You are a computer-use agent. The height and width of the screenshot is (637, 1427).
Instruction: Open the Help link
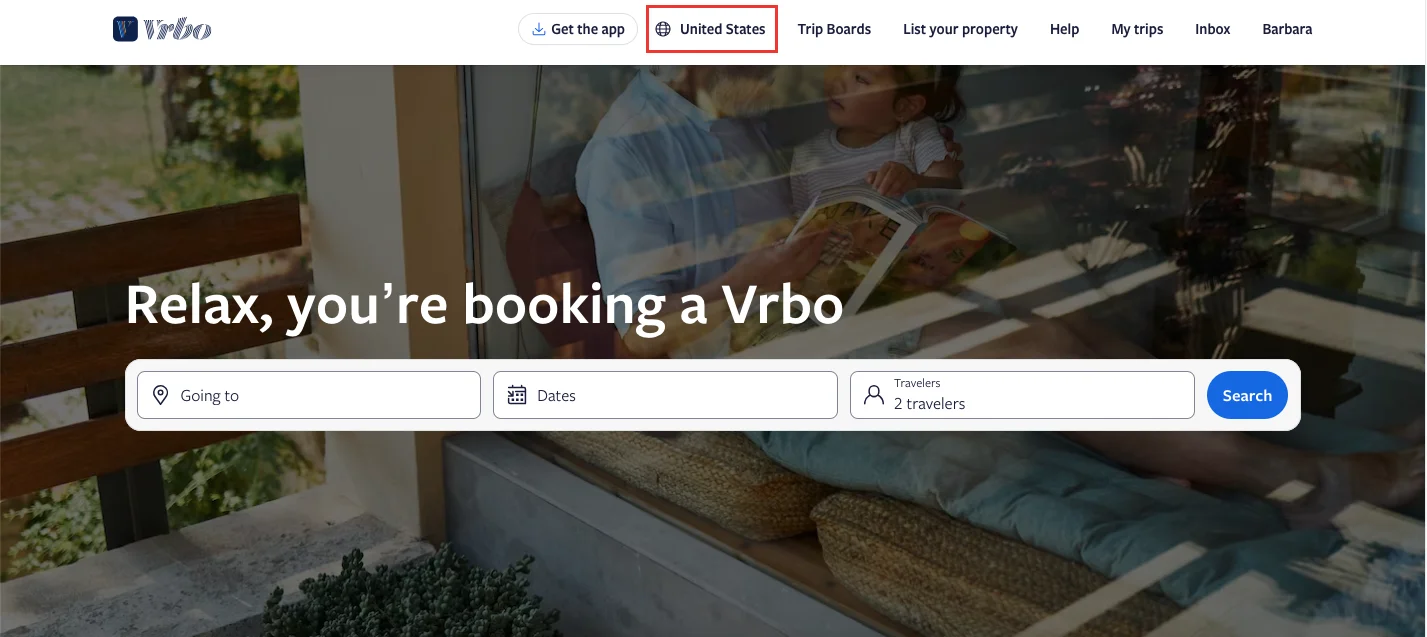pos(1064,29)
